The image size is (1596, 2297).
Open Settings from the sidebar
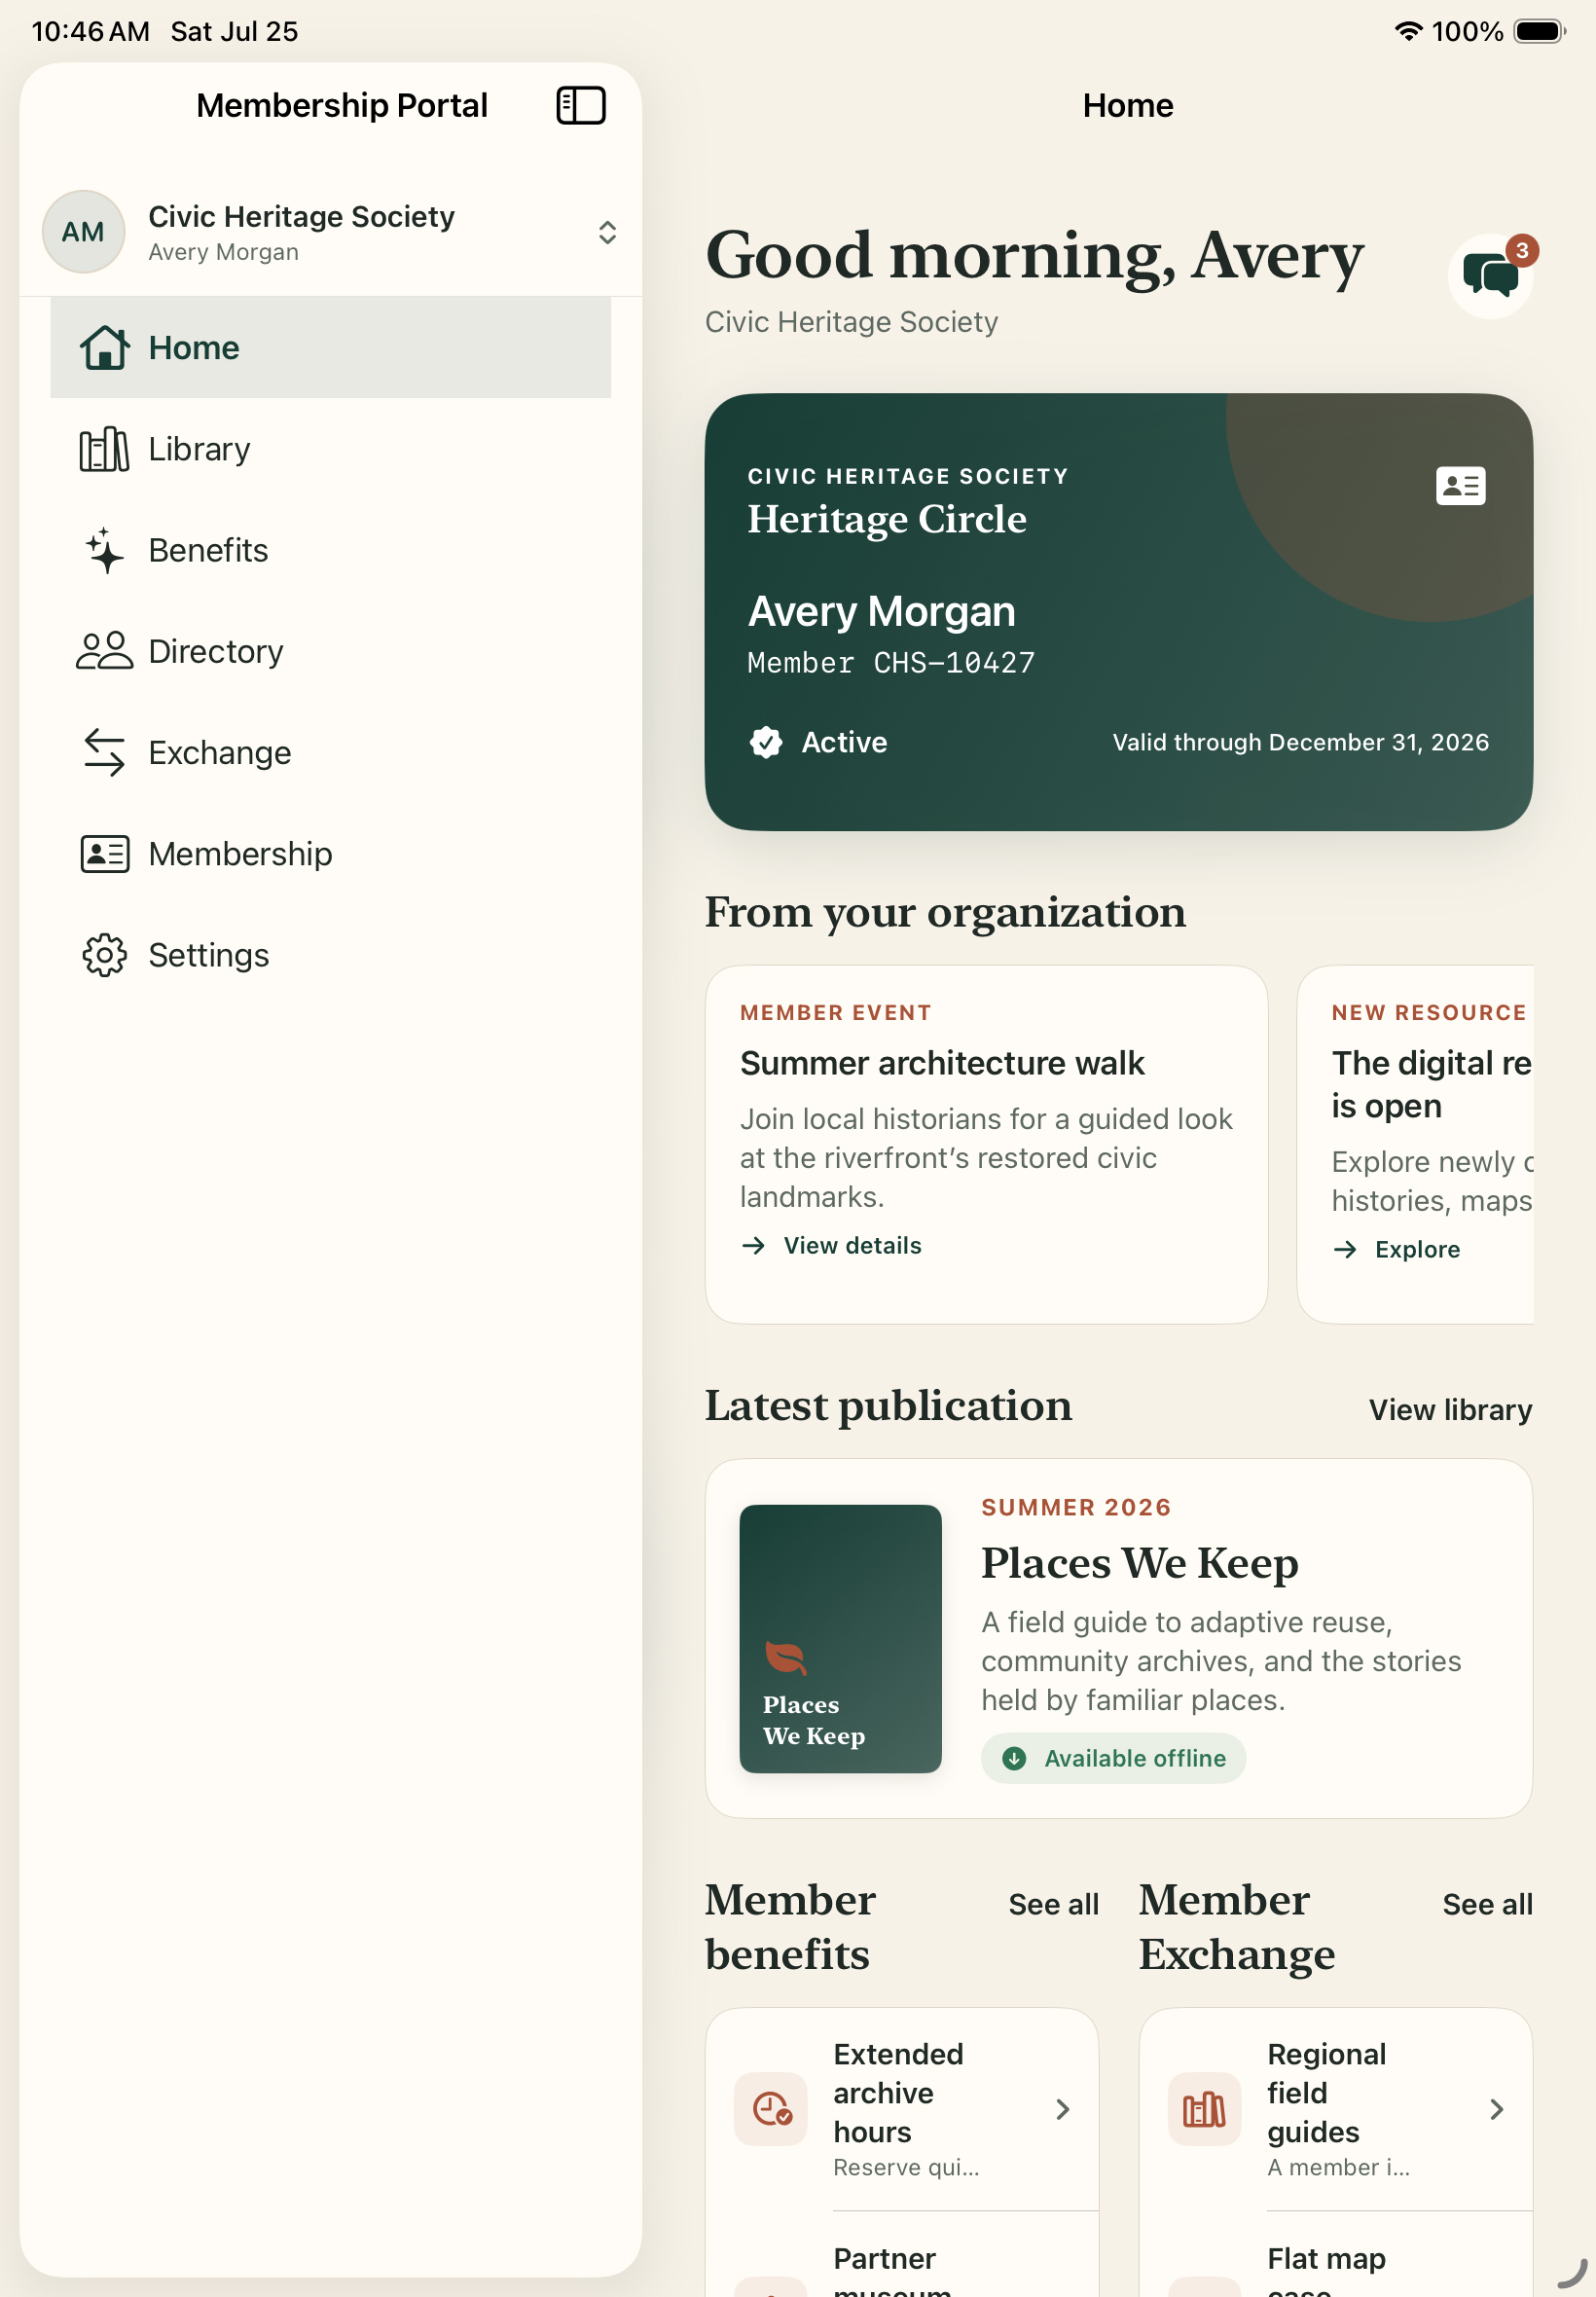tap(330, 955)
